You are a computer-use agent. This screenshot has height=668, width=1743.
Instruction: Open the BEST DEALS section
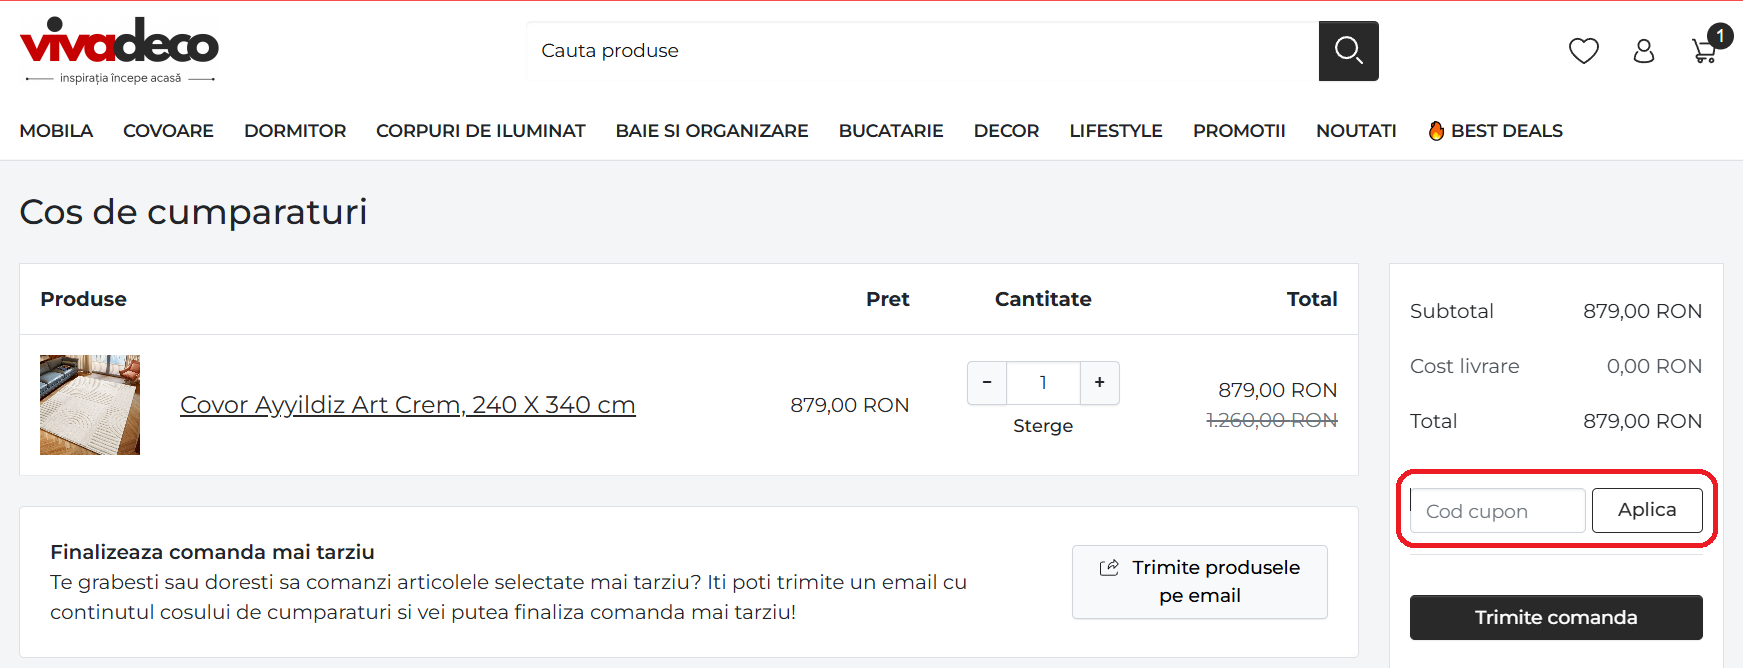click(x=1495, y=131)
